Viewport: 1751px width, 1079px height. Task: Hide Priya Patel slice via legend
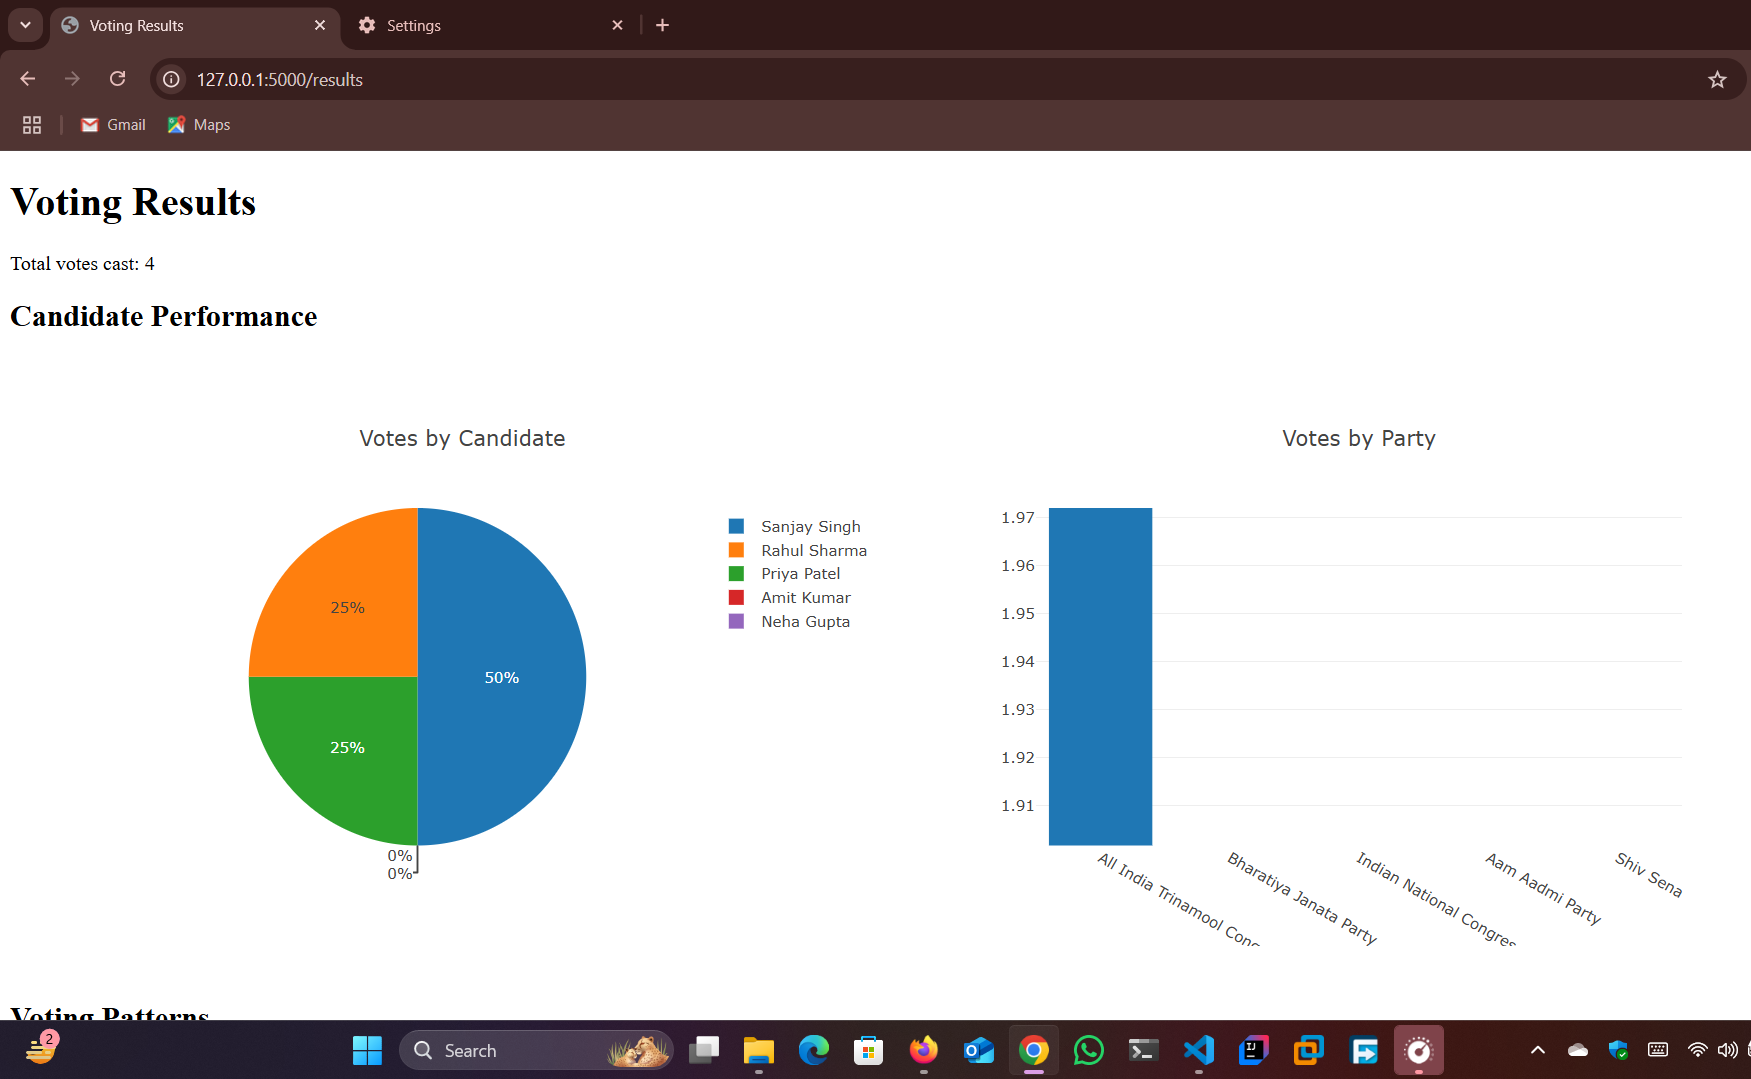800,574
